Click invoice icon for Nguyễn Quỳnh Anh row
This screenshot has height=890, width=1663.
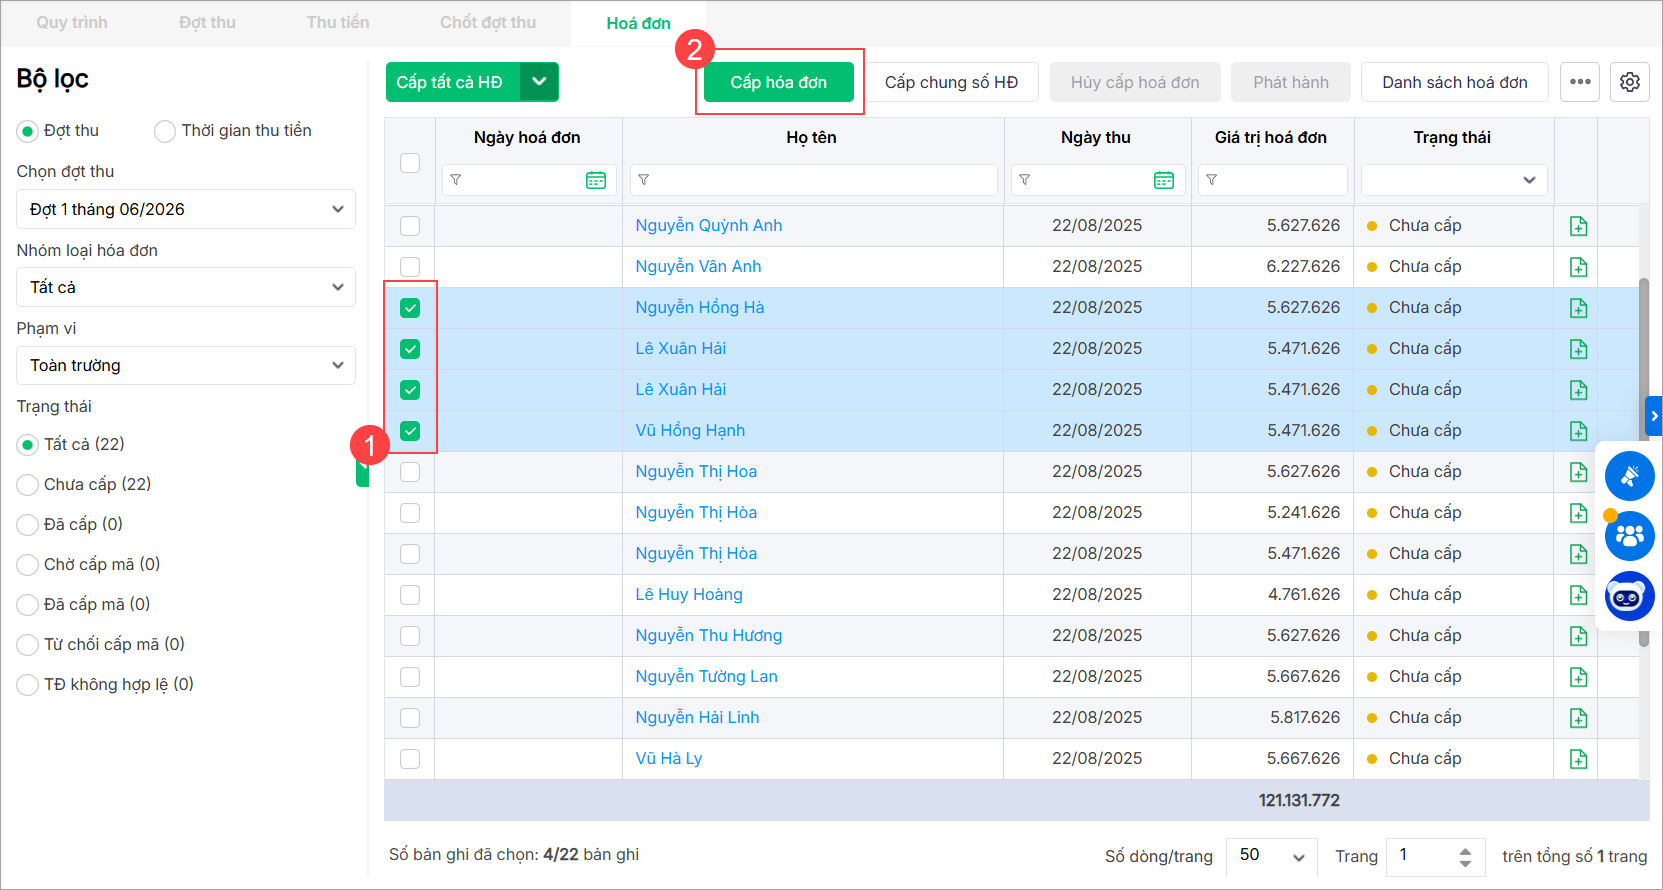[x=1578, y=226]
